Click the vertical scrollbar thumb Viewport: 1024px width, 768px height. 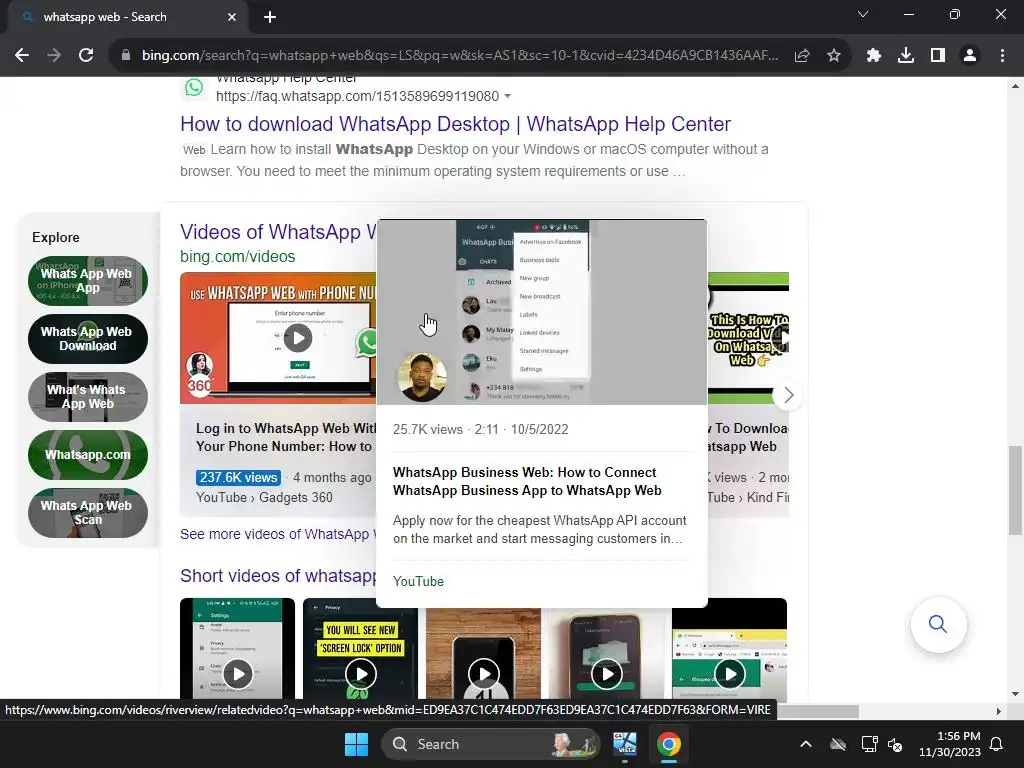(1015, 490)
